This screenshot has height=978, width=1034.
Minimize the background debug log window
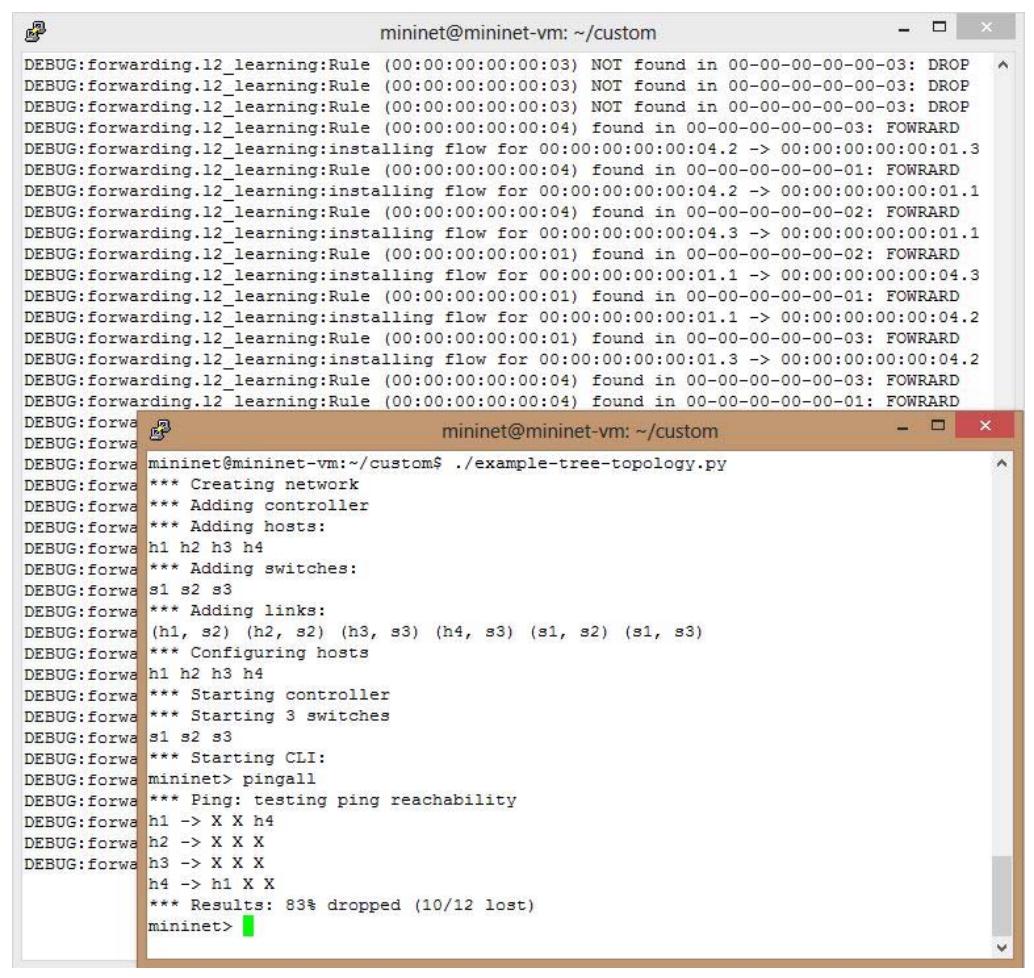click(904, 29)
